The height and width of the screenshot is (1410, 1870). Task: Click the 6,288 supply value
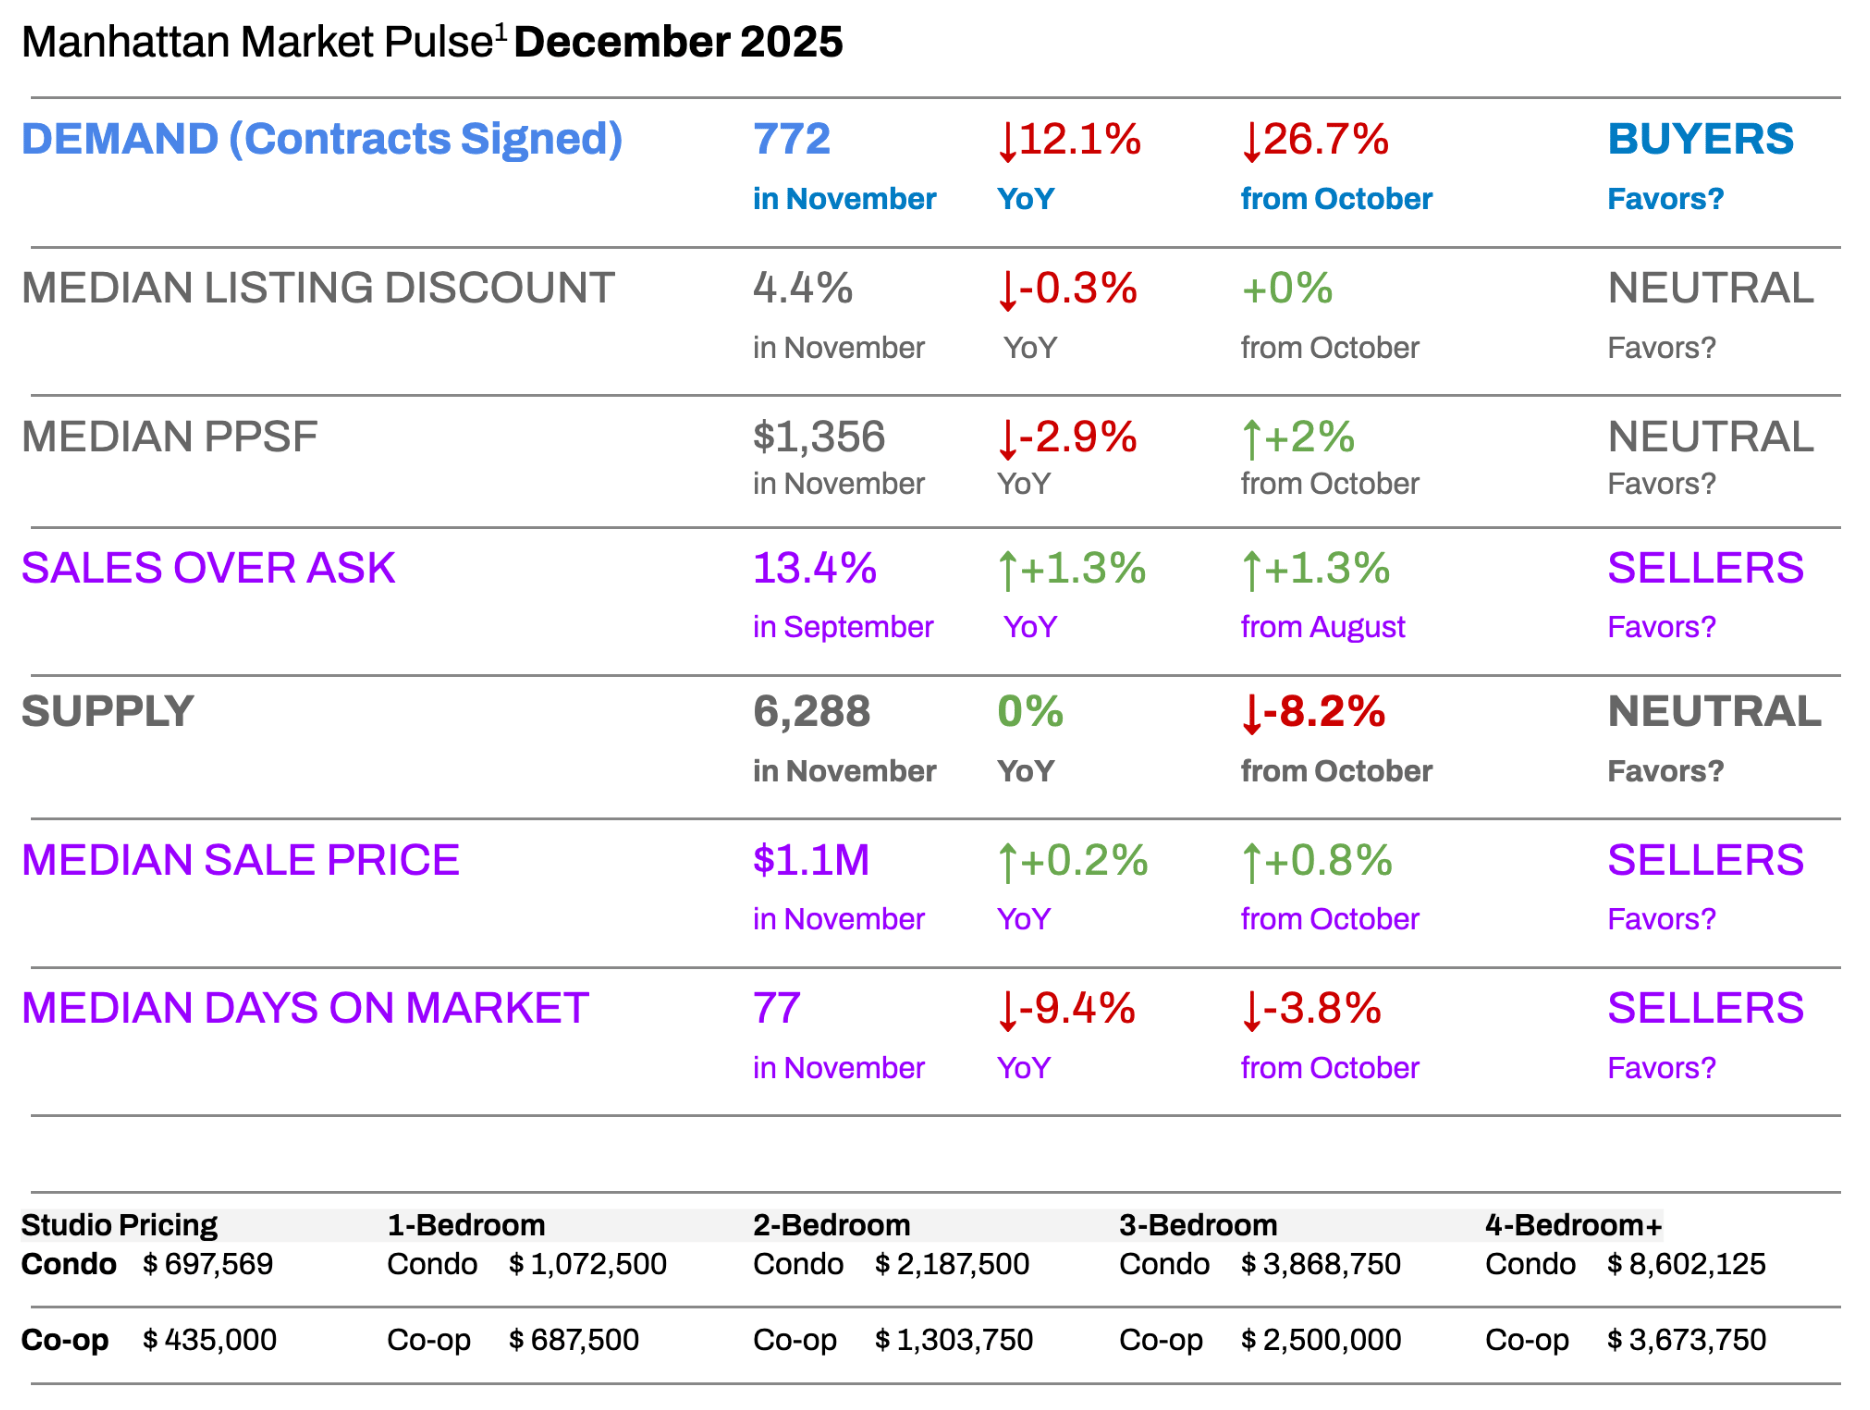(811, 712)
